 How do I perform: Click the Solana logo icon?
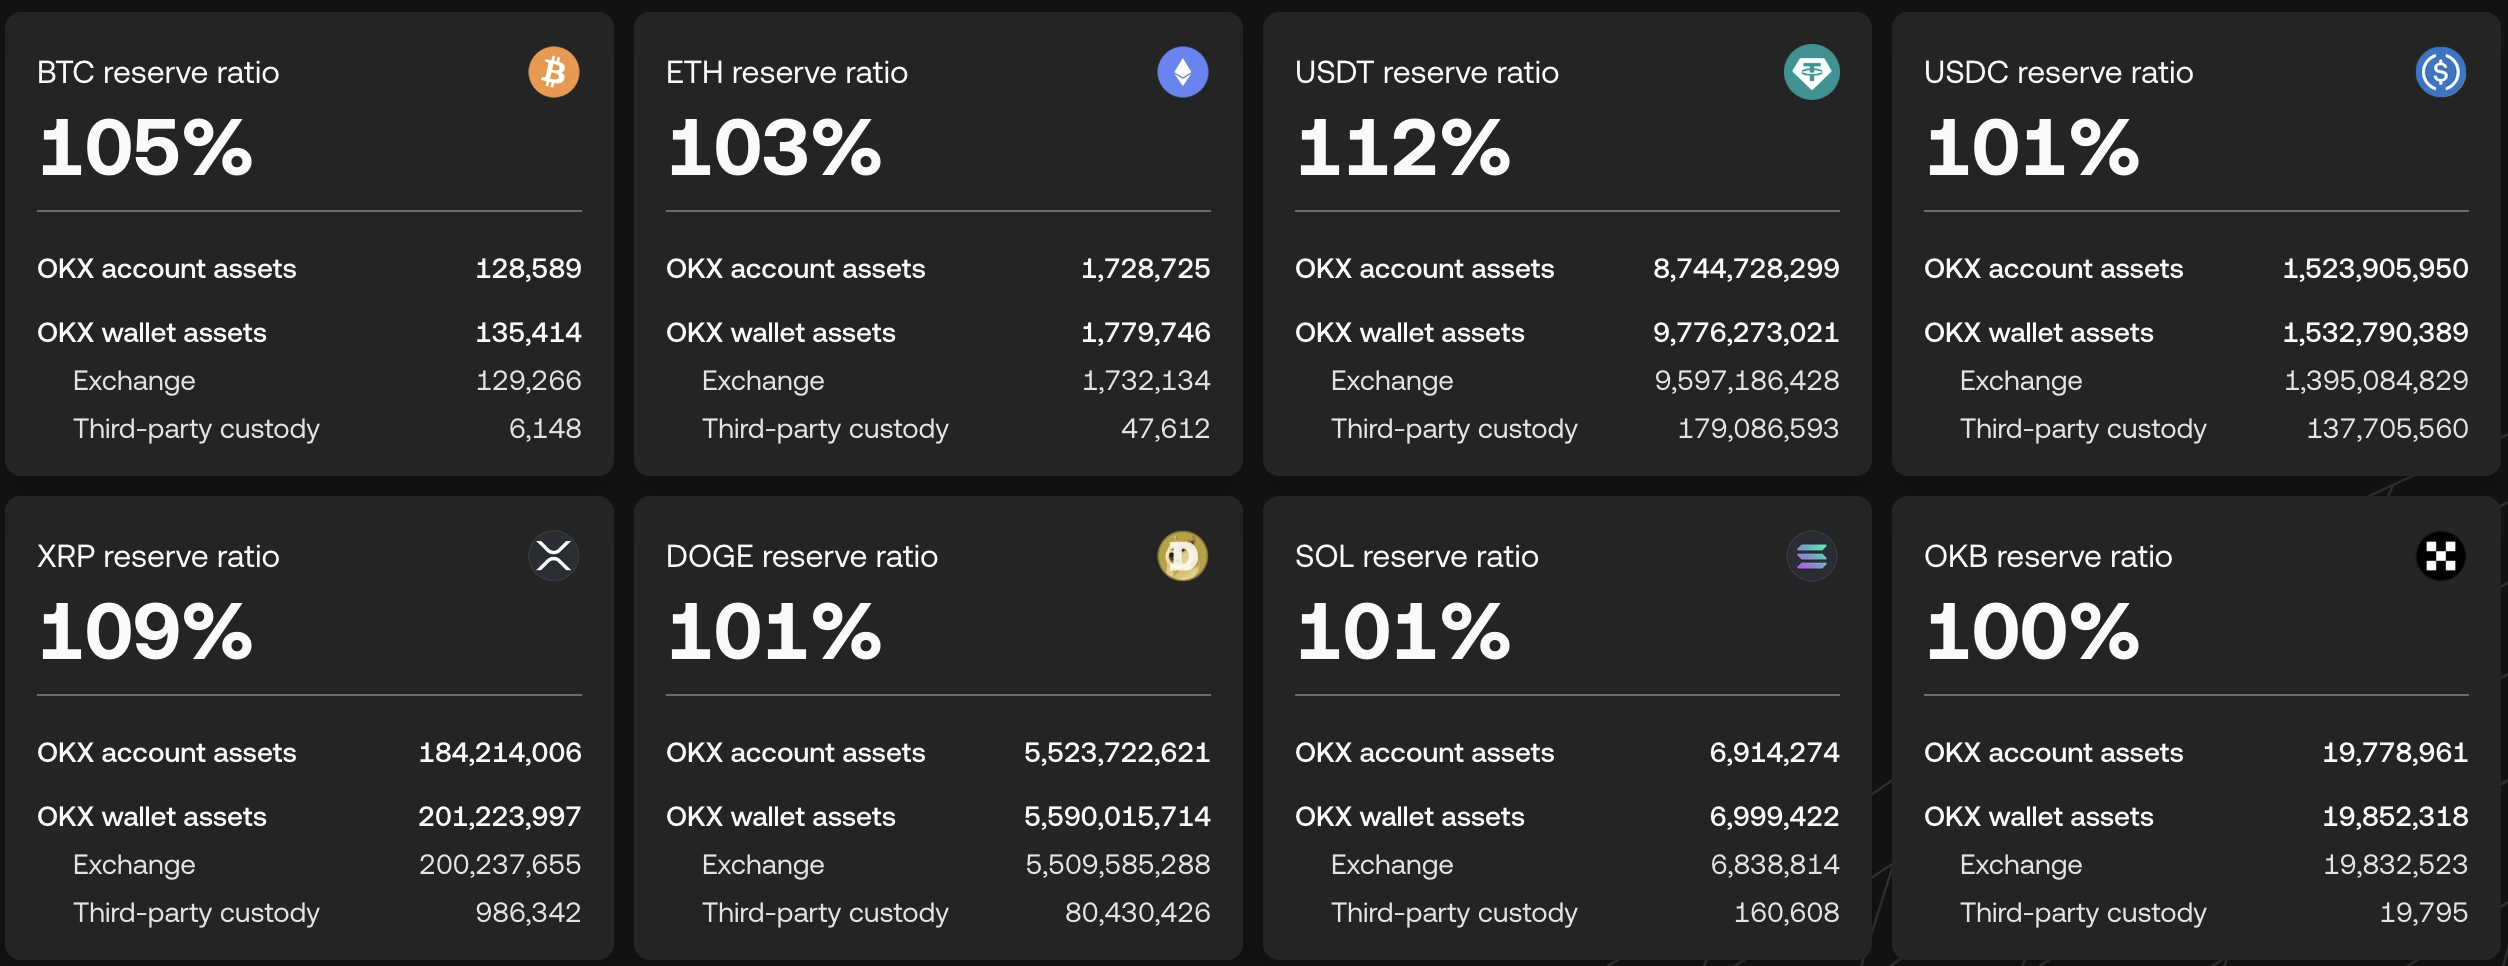point(1812,556)
